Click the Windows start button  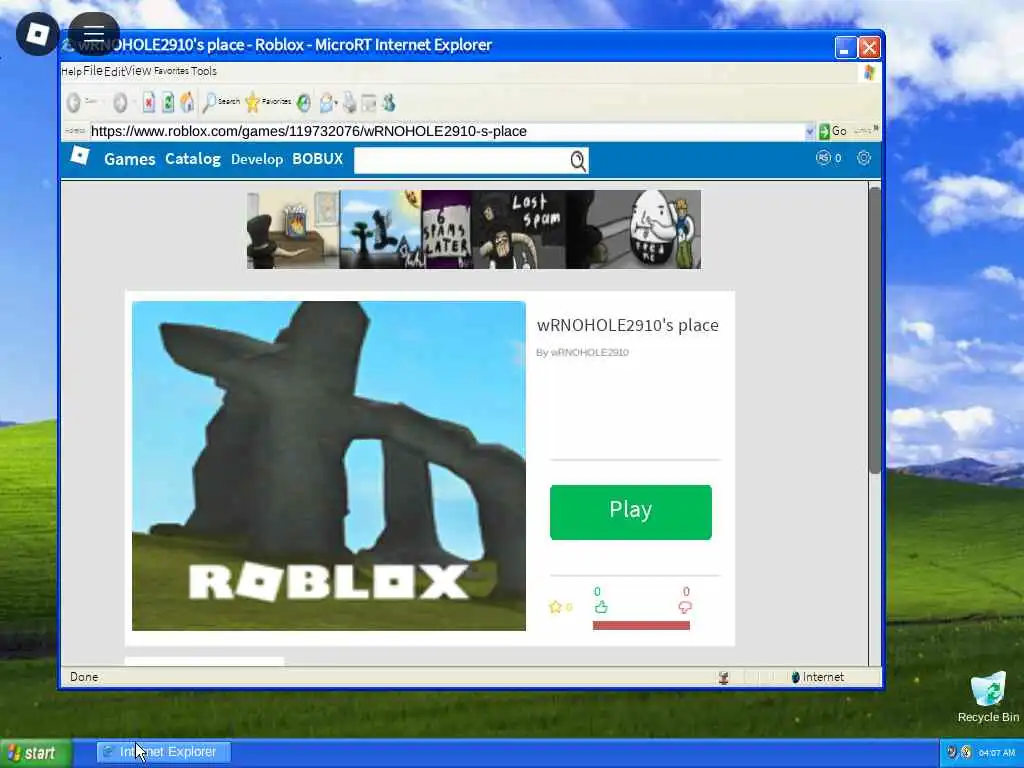[x=36, y=754]
